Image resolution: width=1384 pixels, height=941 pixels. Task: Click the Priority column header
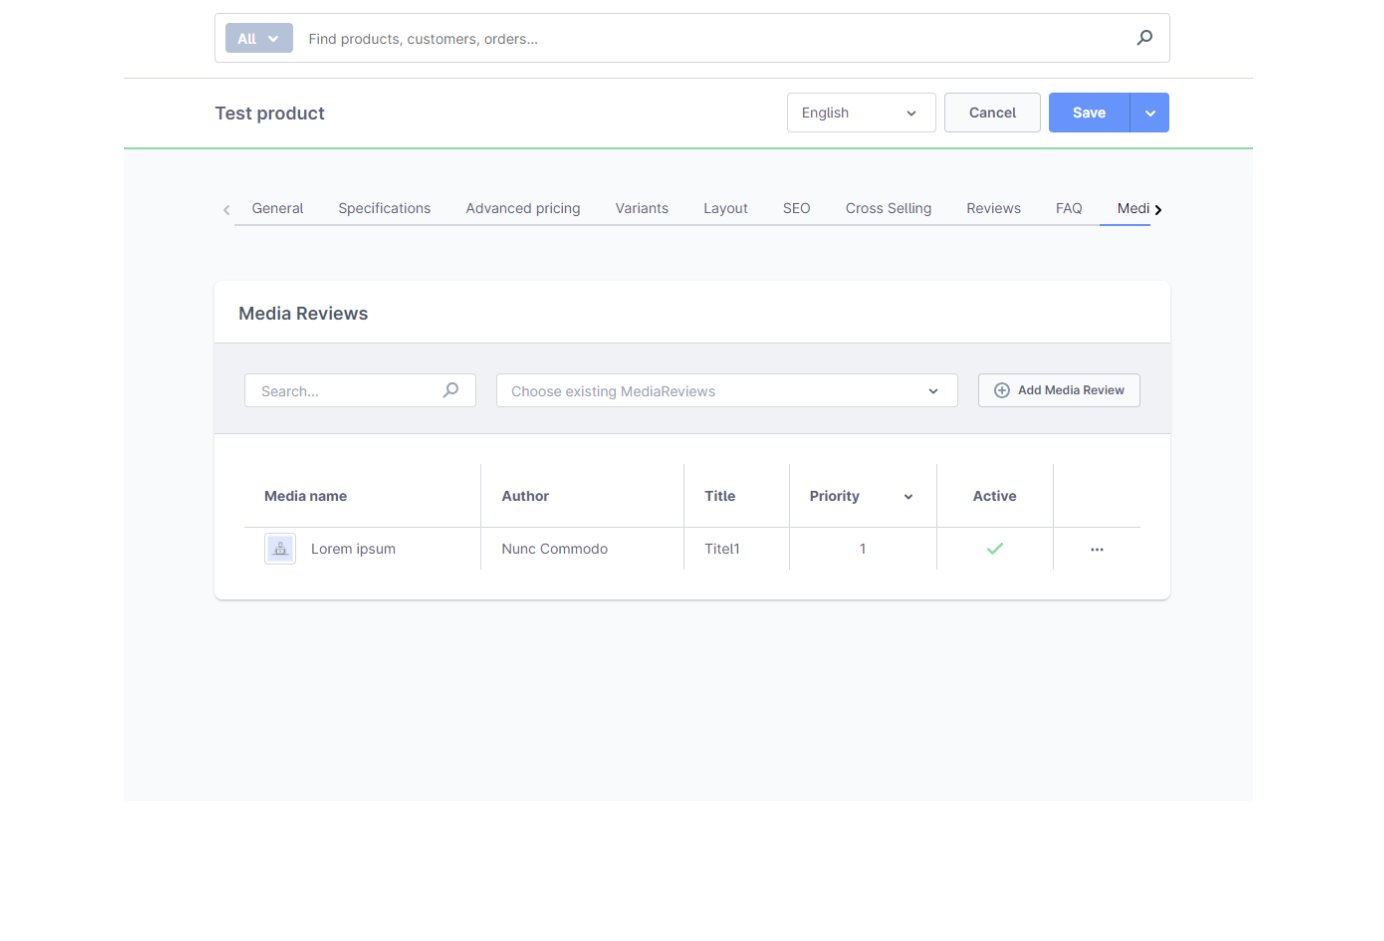pyautogui.click(x=834, y=496)
